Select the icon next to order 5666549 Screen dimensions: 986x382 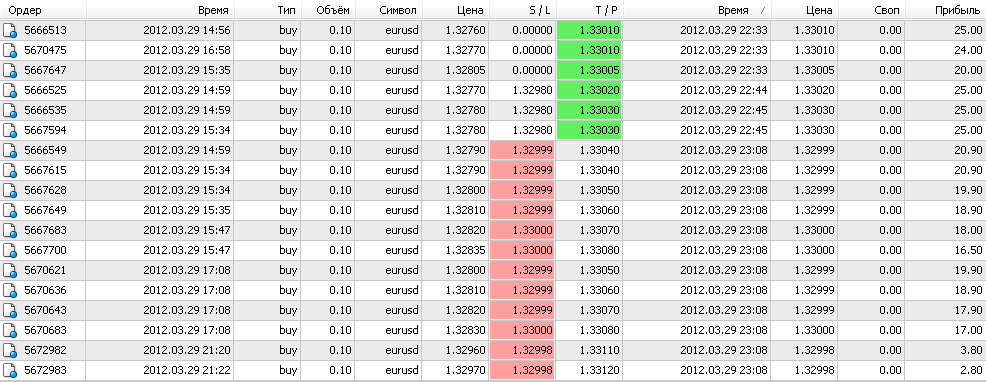(x=9, y=151)
